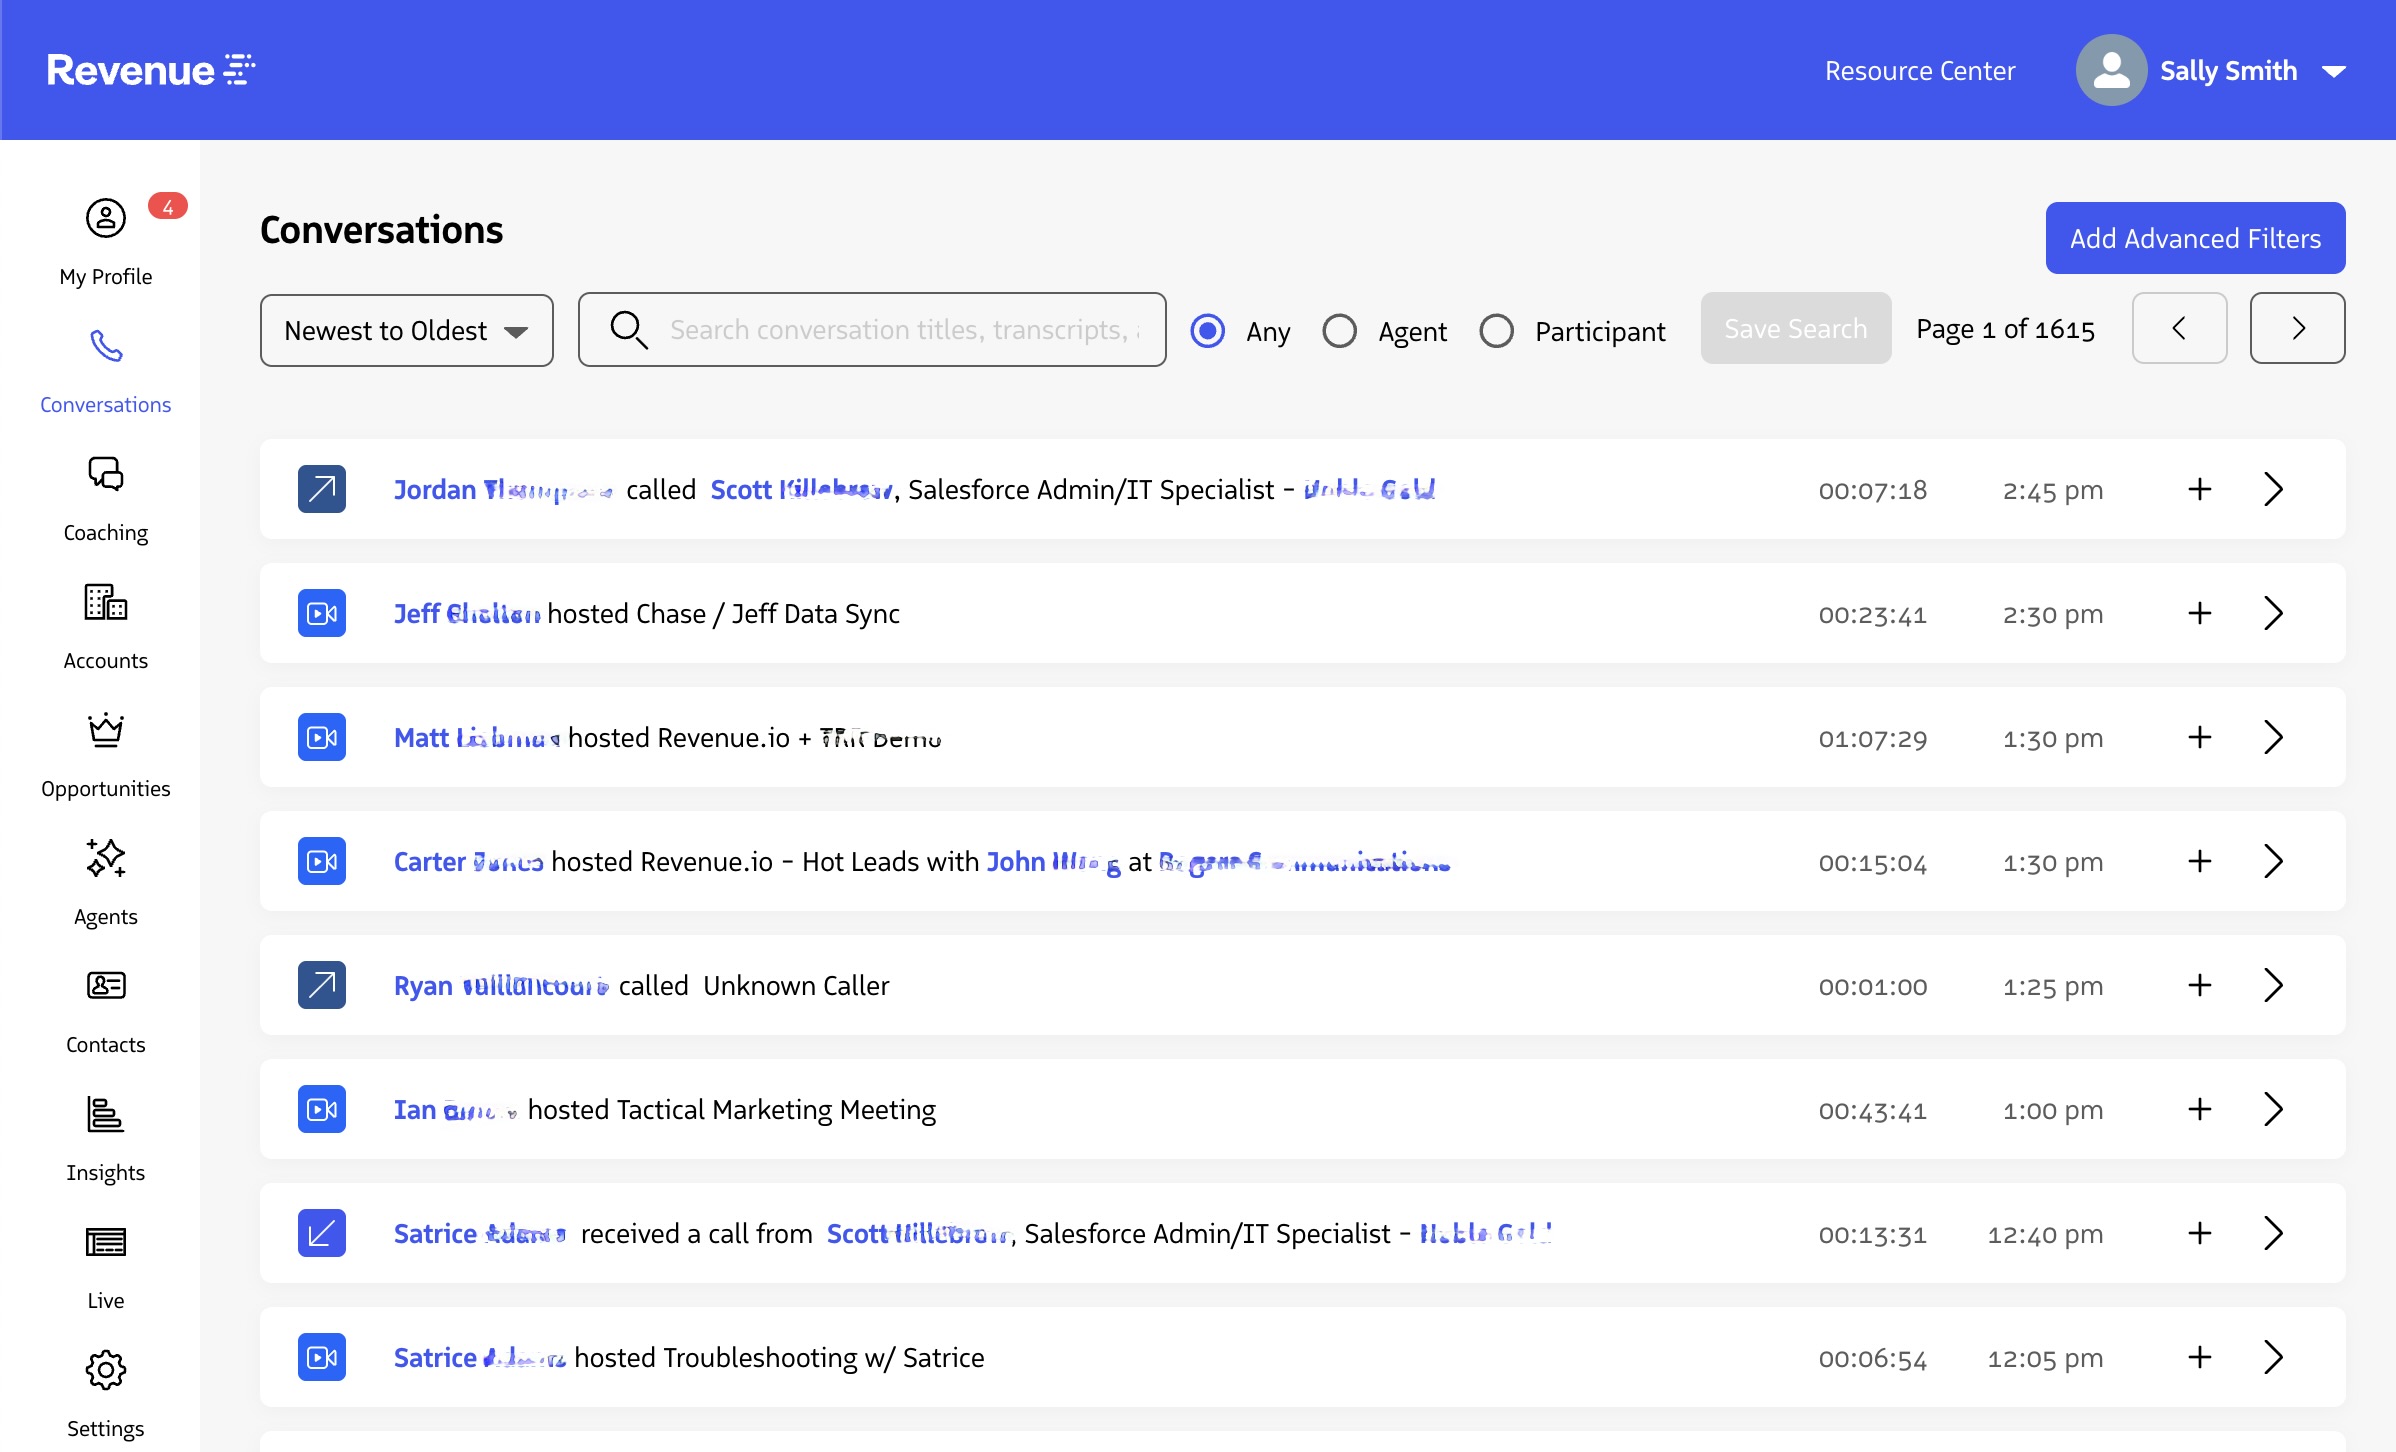2396x1452 pixels.
Task: Open the Agents sparkle icon
Action: click(x=106, y=858)
